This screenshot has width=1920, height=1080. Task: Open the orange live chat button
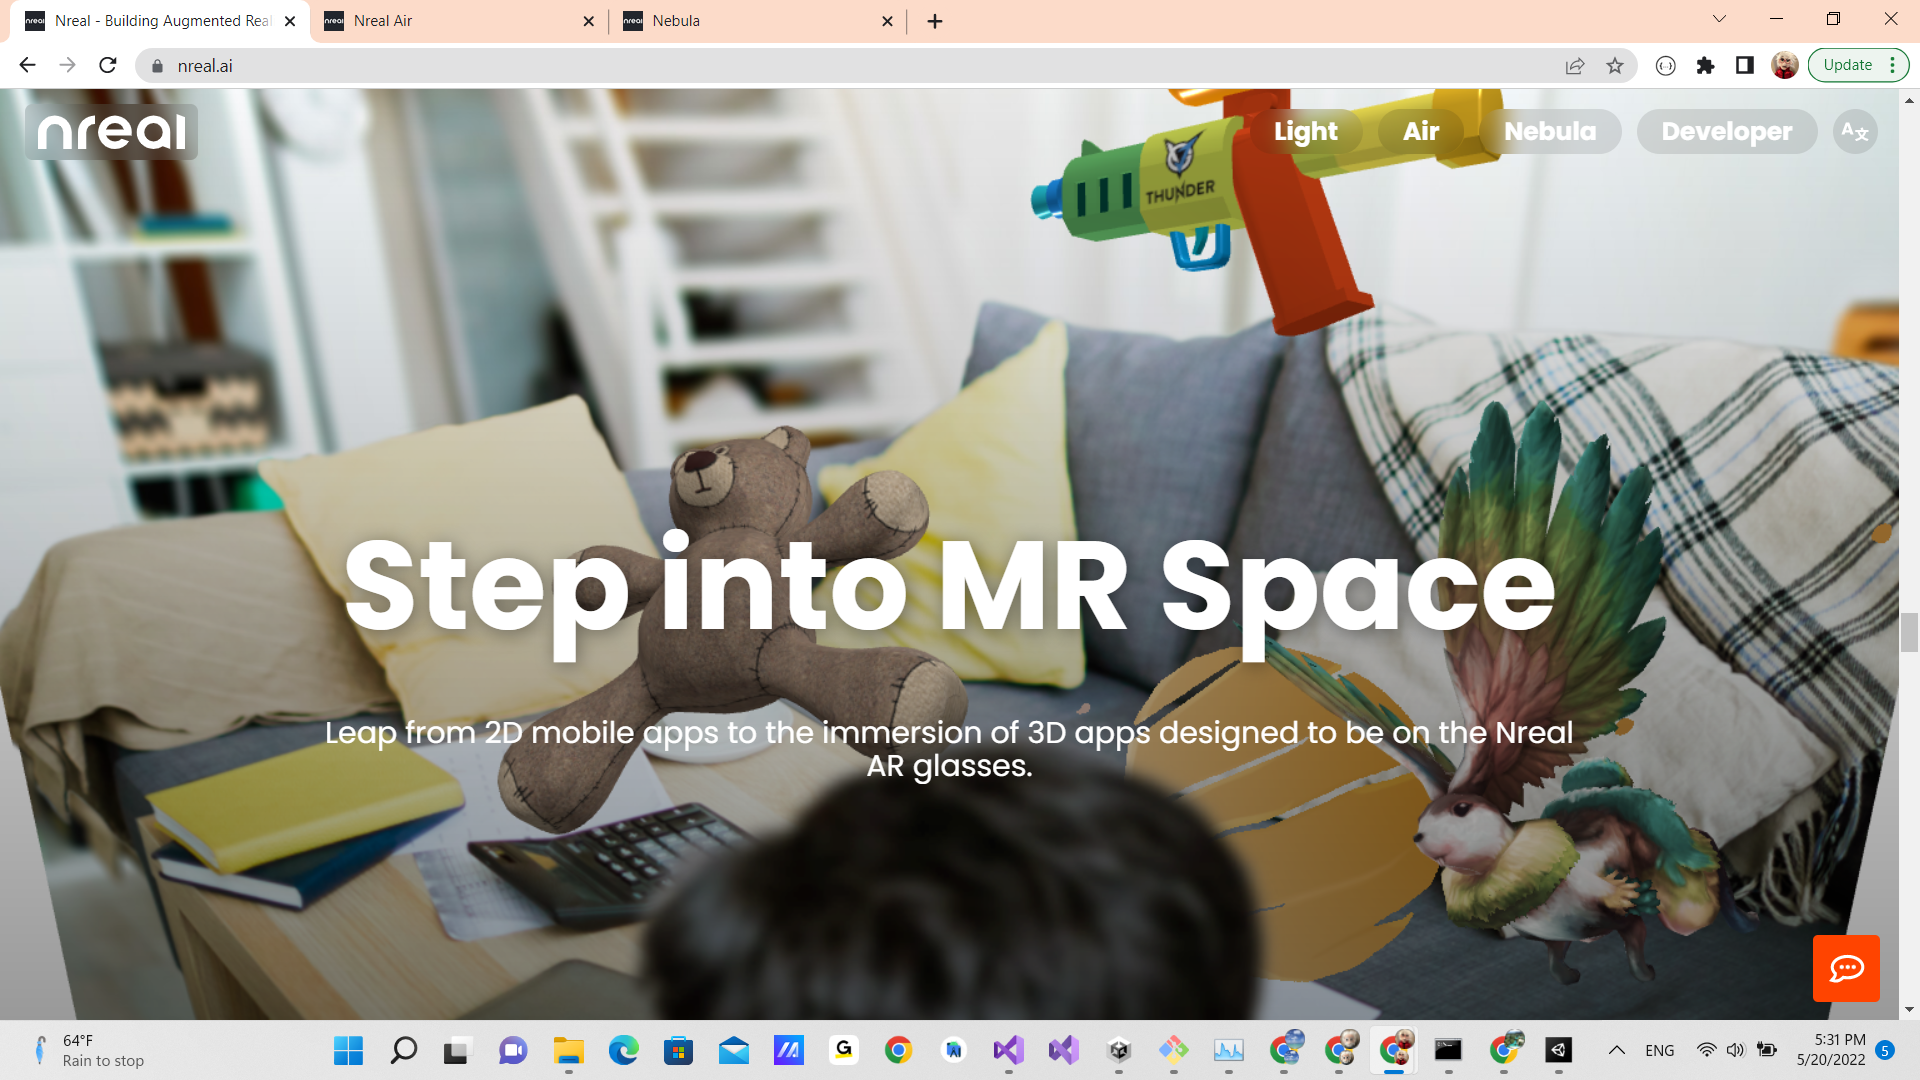pos(1846,968)
